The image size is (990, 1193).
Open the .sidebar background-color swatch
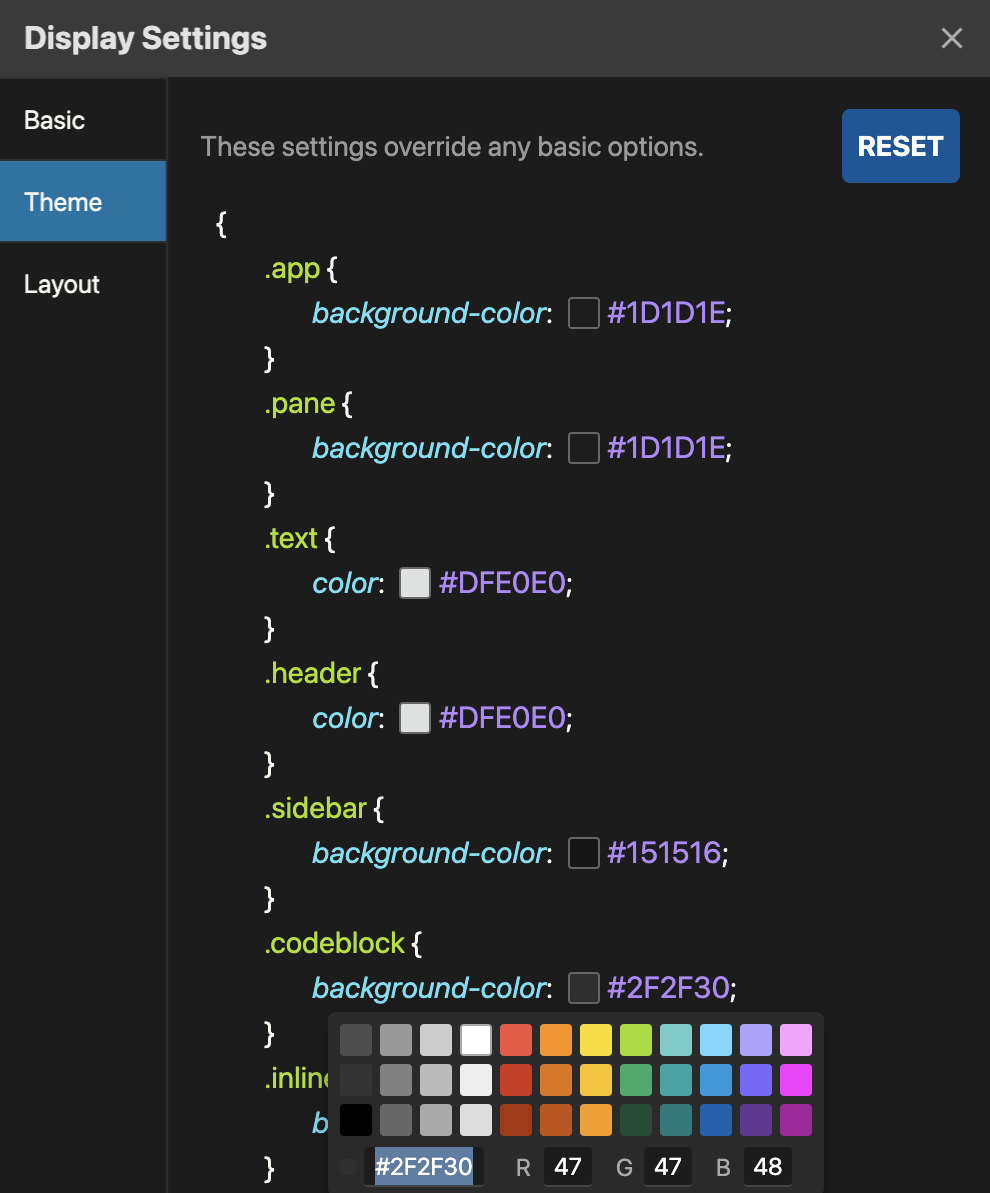click(x=584, y=853)
